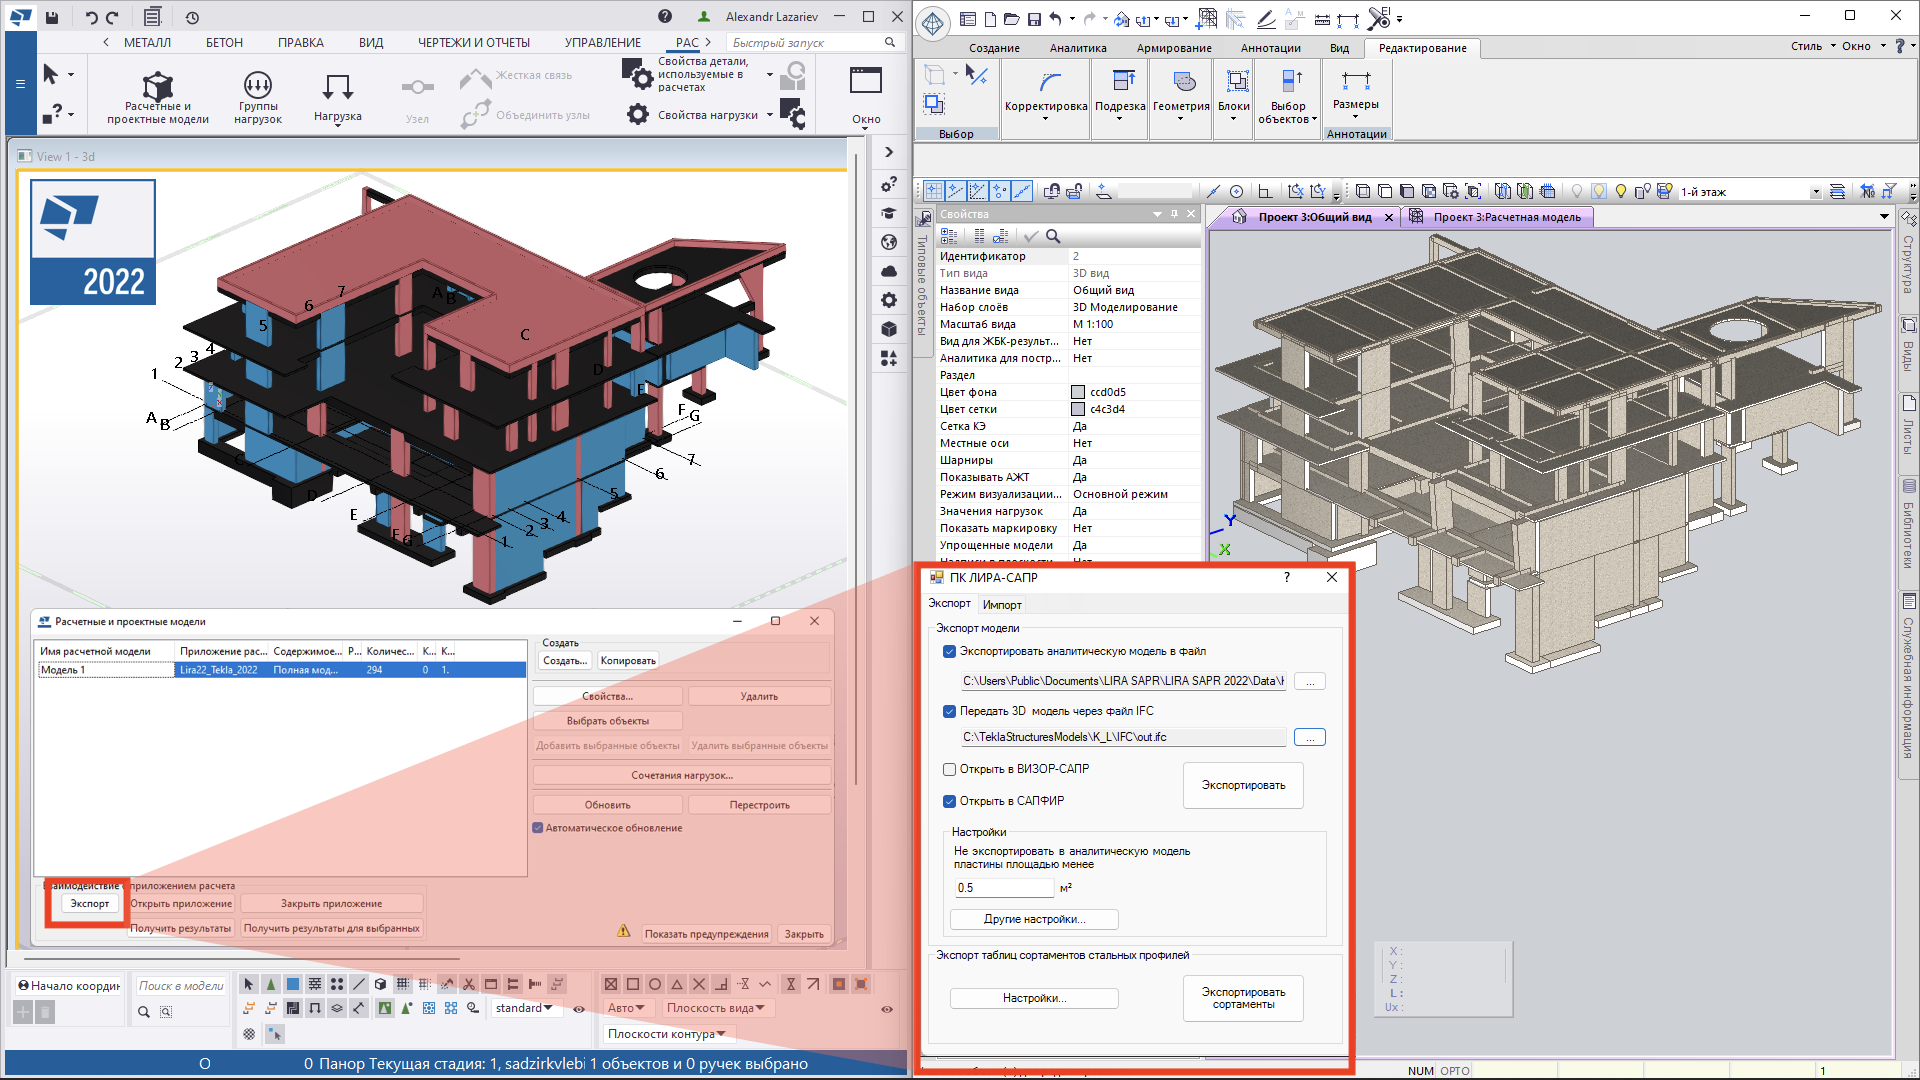
Task: Click the cloud icon in Tekla side pane
Action: click(x=889, y=271)
